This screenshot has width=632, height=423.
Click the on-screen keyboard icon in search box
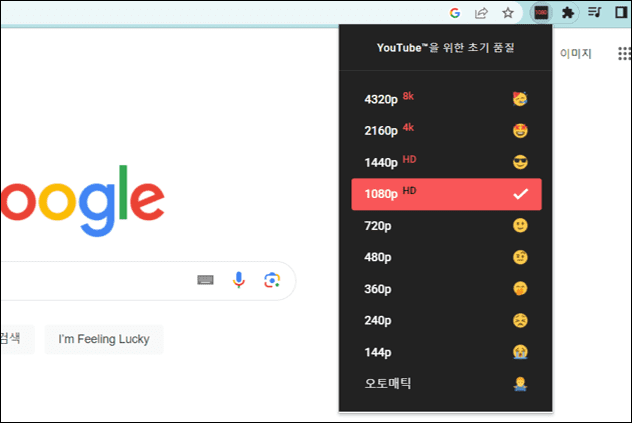pyautogui.click(x=205, y=280)
